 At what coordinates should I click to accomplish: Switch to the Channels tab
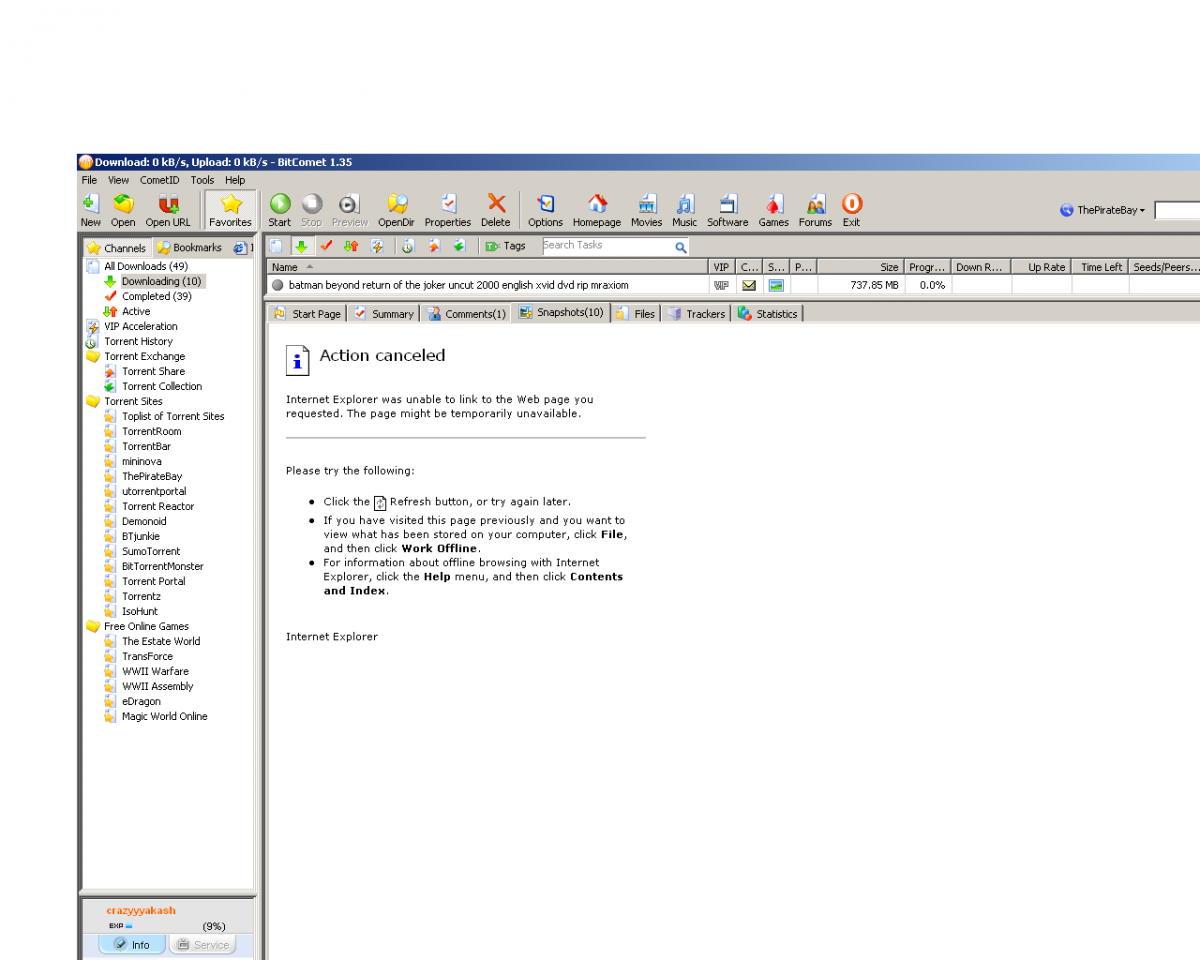[x=117, y=247]
